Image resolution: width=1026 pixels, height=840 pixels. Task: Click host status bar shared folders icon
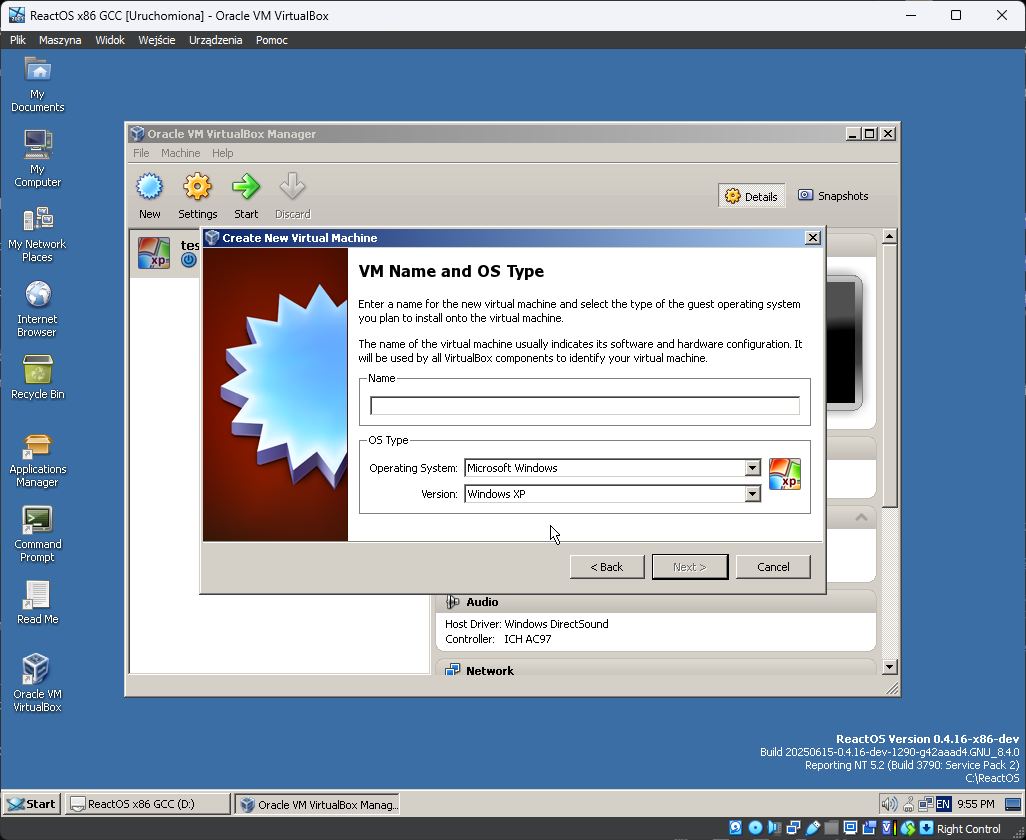pos(831,828)
